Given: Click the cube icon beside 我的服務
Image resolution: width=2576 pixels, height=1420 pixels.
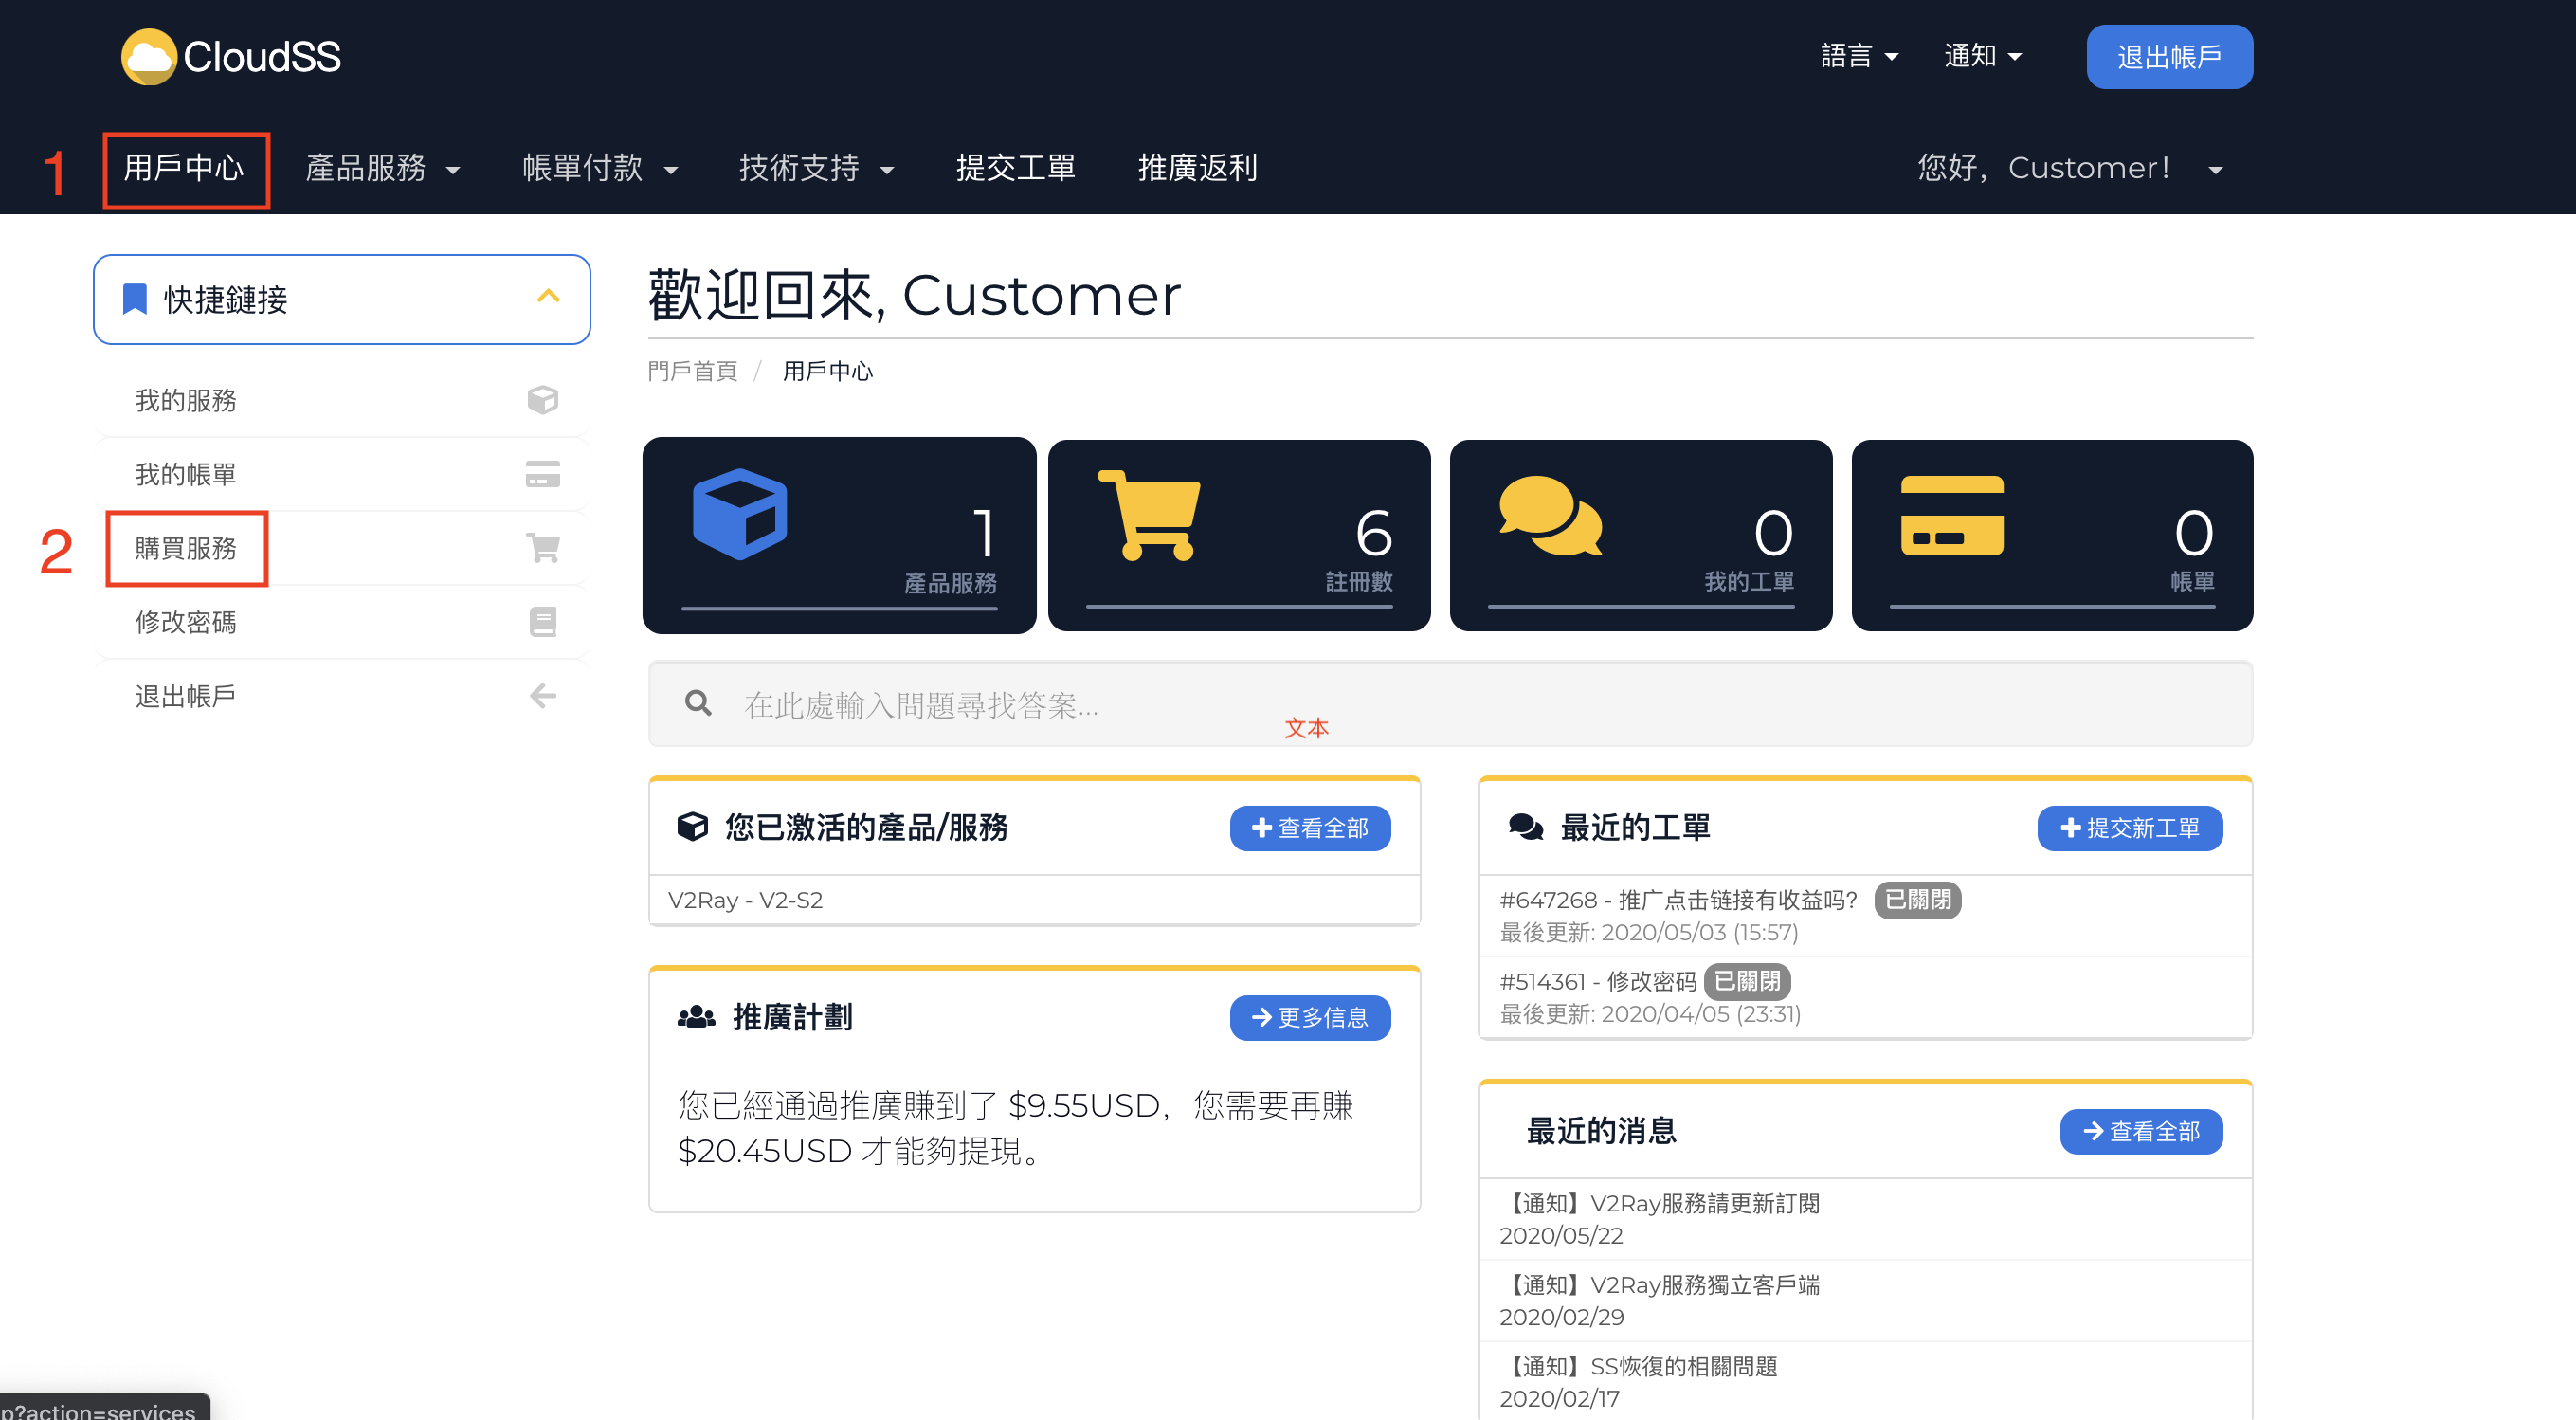Looking at the screenshot, I should (543, 400).
